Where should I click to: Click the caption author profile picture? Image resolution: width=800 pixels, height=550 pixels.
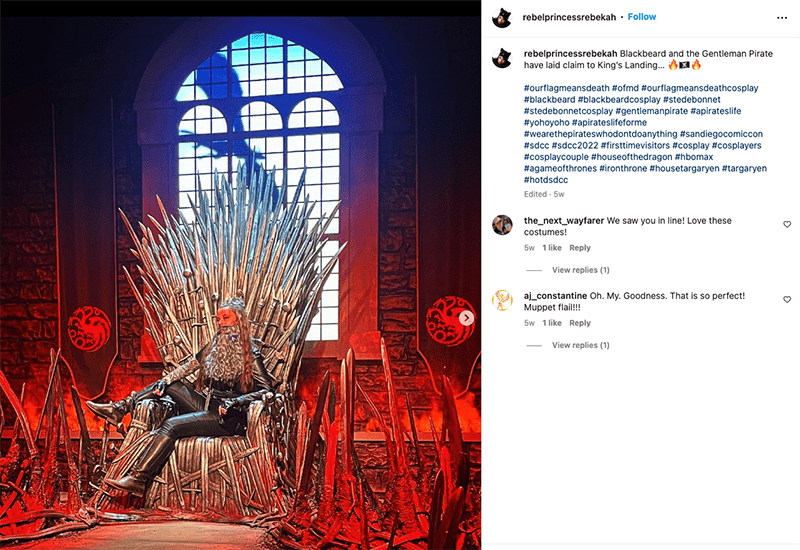502,58
